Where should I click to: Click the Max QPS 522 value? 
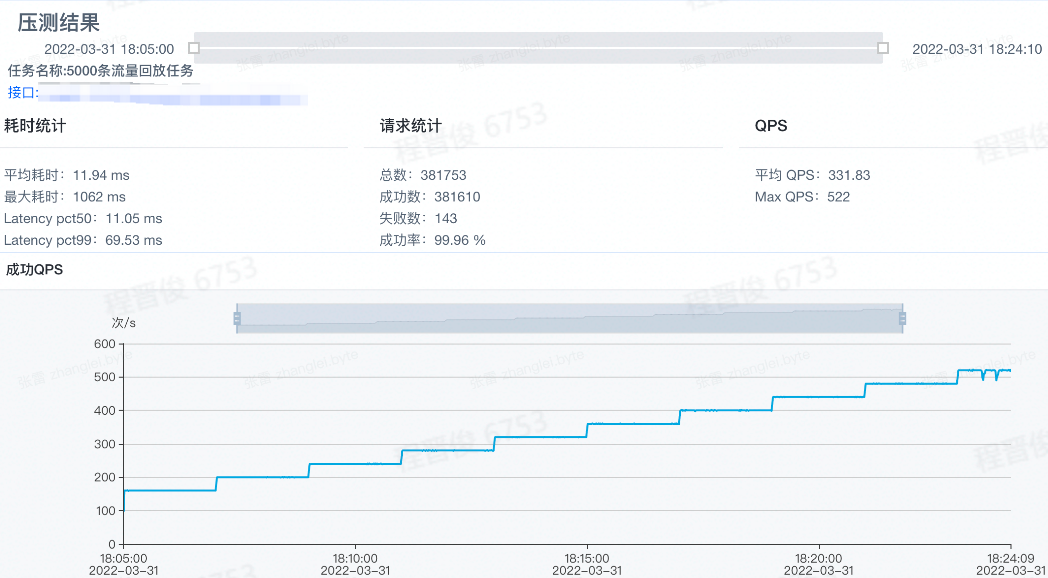coord(838,197)
